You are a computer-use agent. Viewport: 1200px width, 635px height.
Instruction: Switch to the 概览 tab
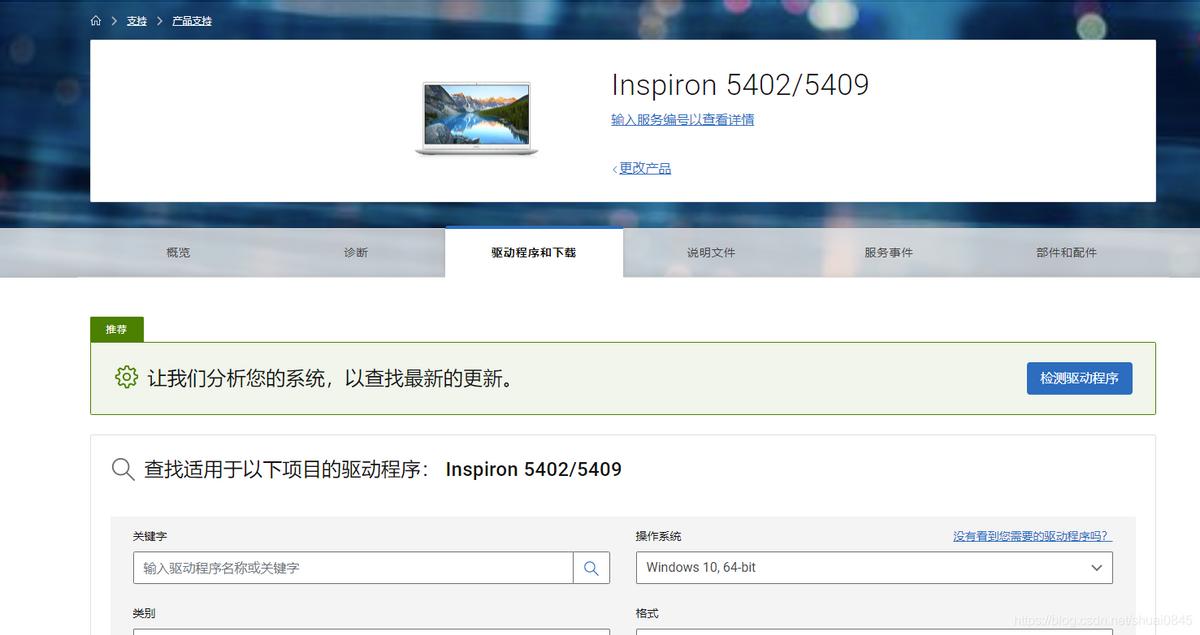(x=177, y=252)
